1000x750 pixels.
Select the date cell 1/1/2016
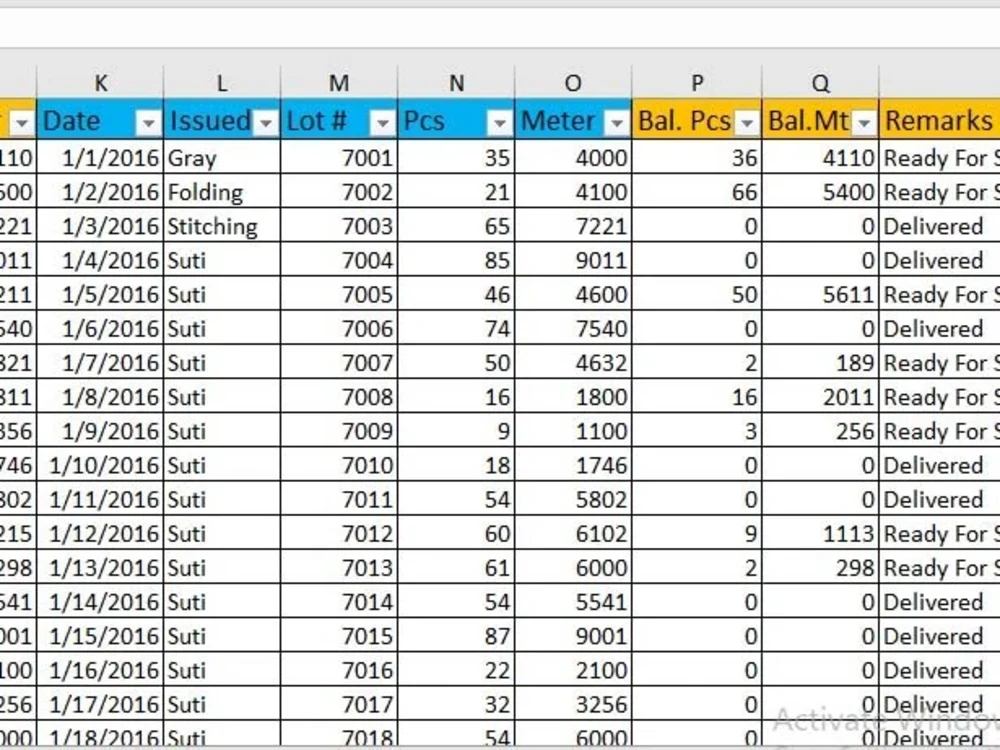coord(100,157)
